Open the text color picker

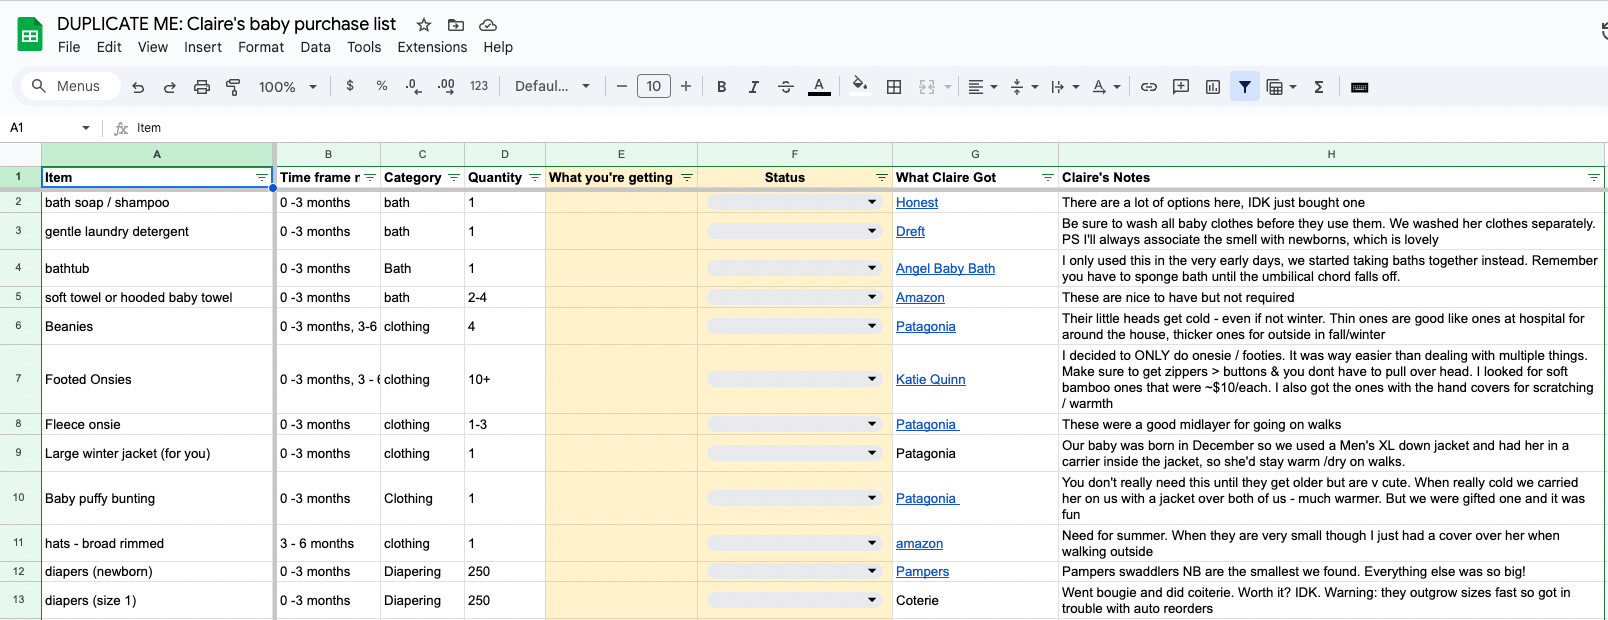pyautogui.click(x=819, y=87)
